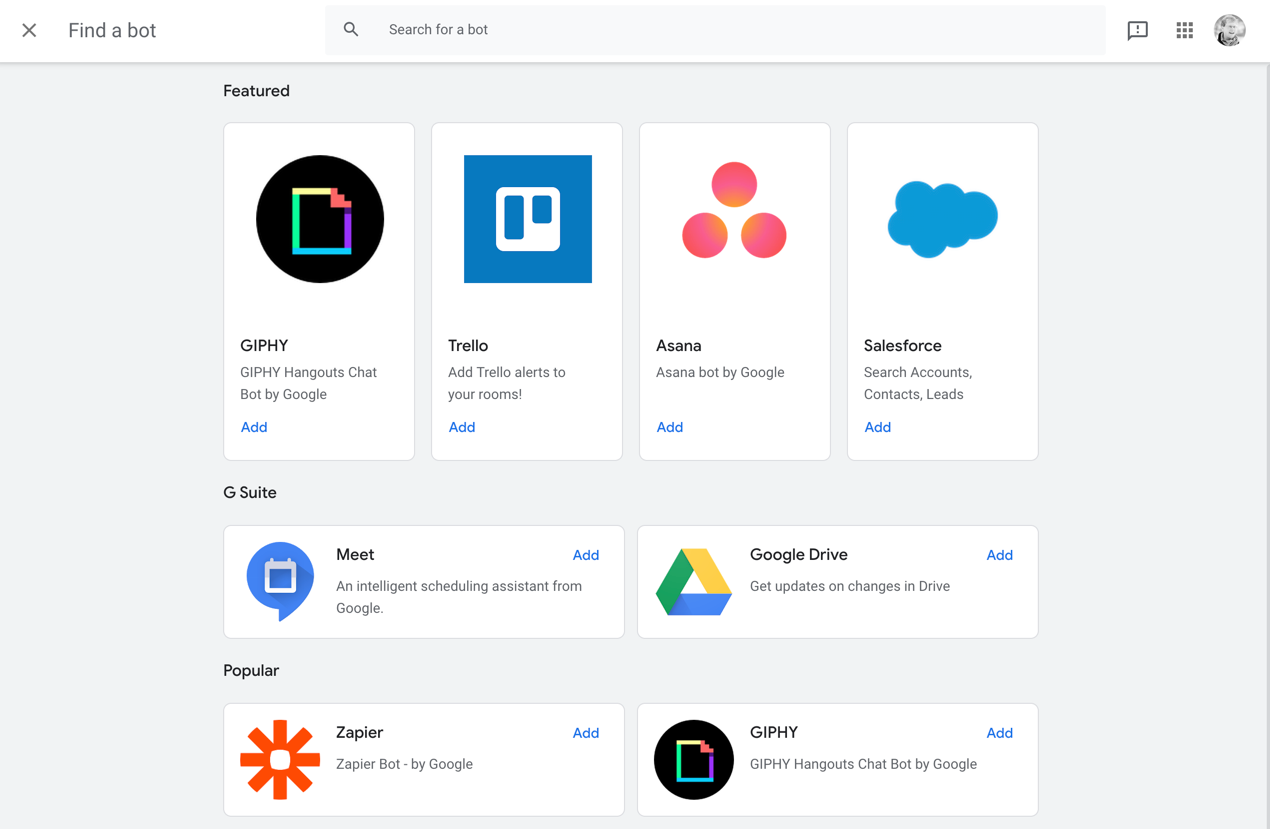Click the G Suite section heading
1270x829 pixels.
click(250, 493)
